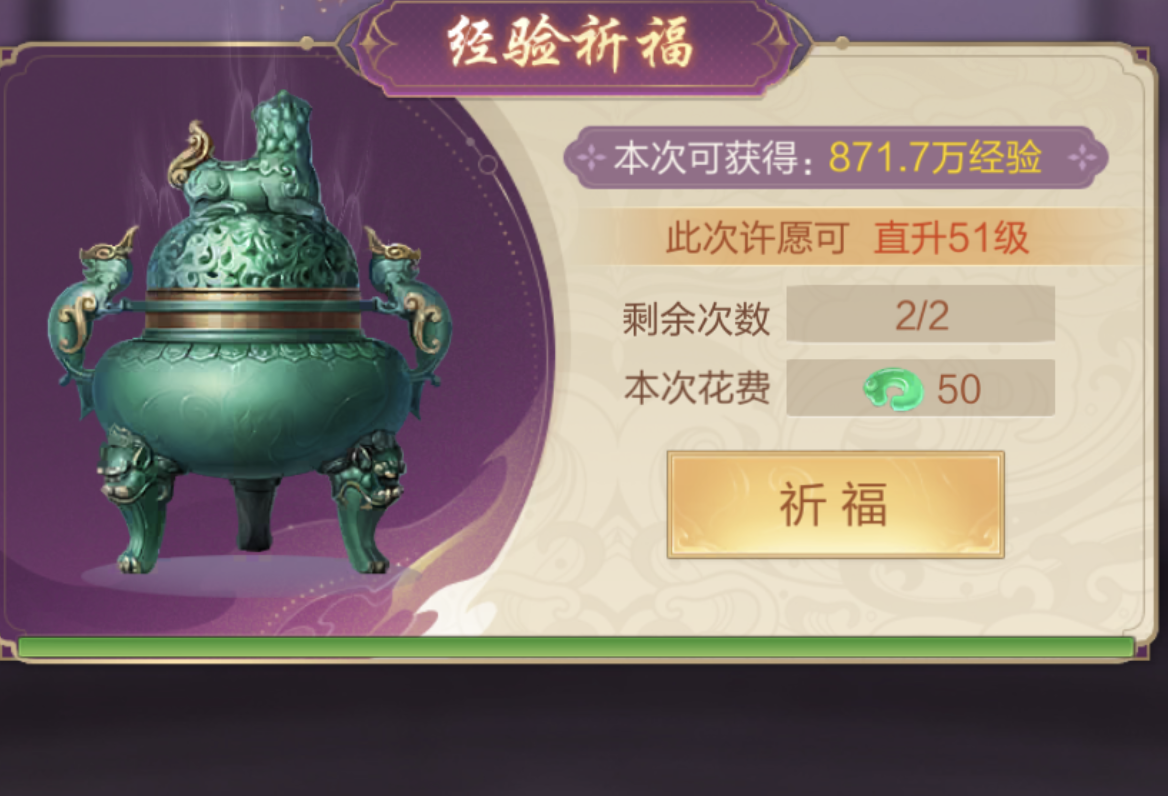Click the golden 祈福 button
The height and width of the screenshot is (796, 1168).
click(x=835, y=504)
